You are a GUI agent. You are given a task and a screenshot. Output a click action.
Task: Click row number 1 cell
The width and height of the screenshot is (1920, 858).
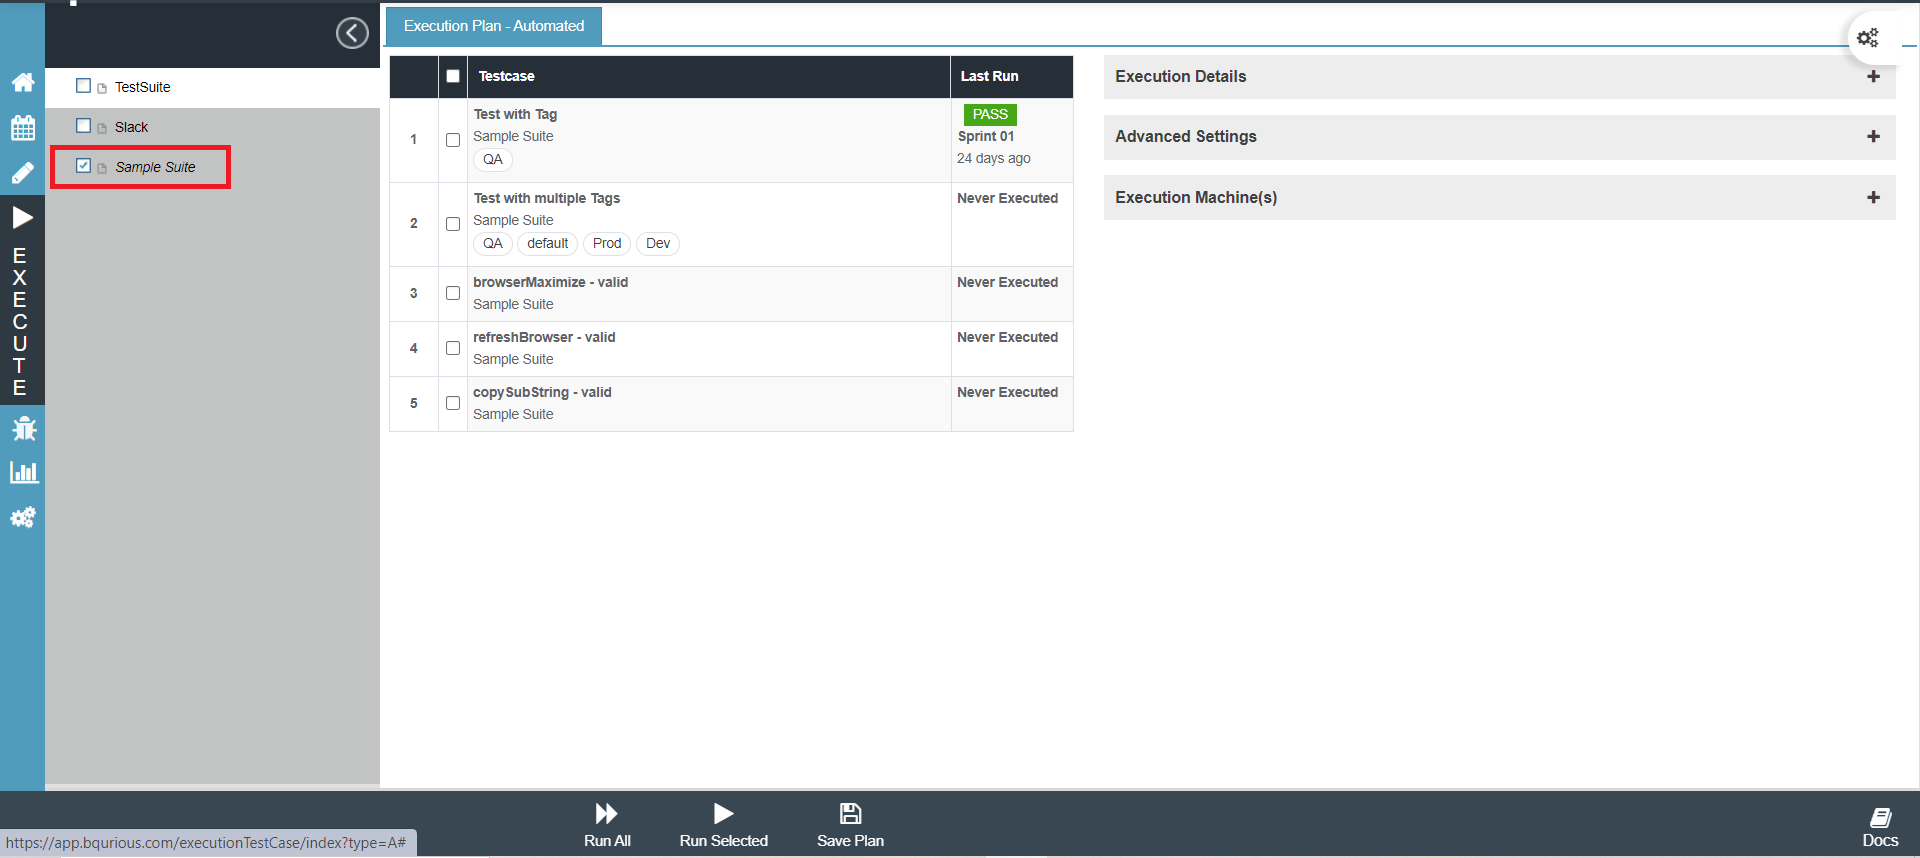pos(414,140)
